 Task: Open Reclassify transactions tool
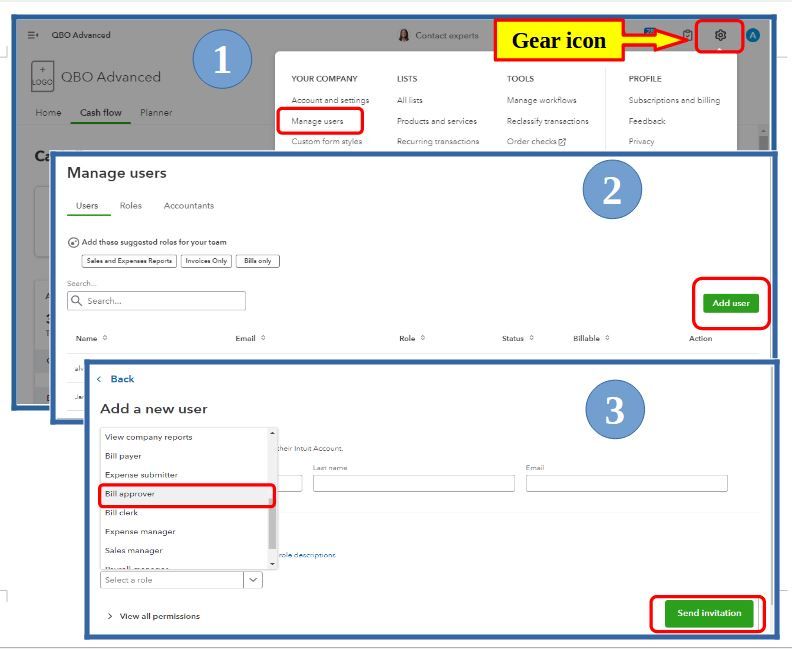click(x=548, y=121)
